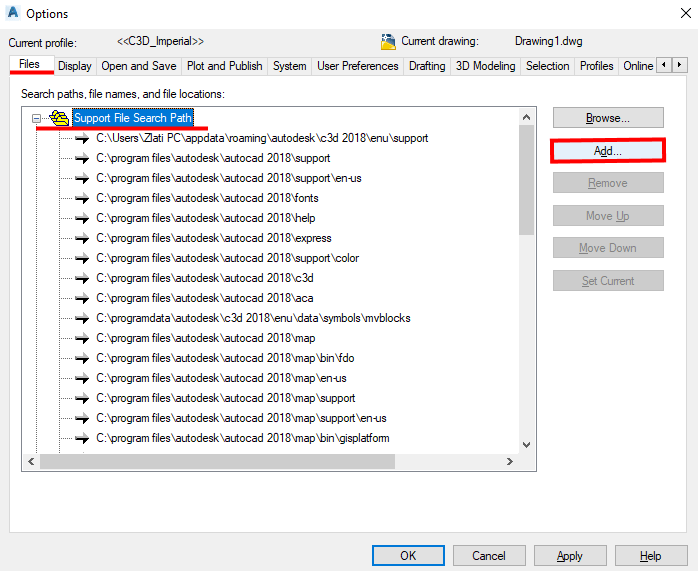Open the User Preferences tab
Viewport: 698px width, 571px height.
(x=358, y=66)
